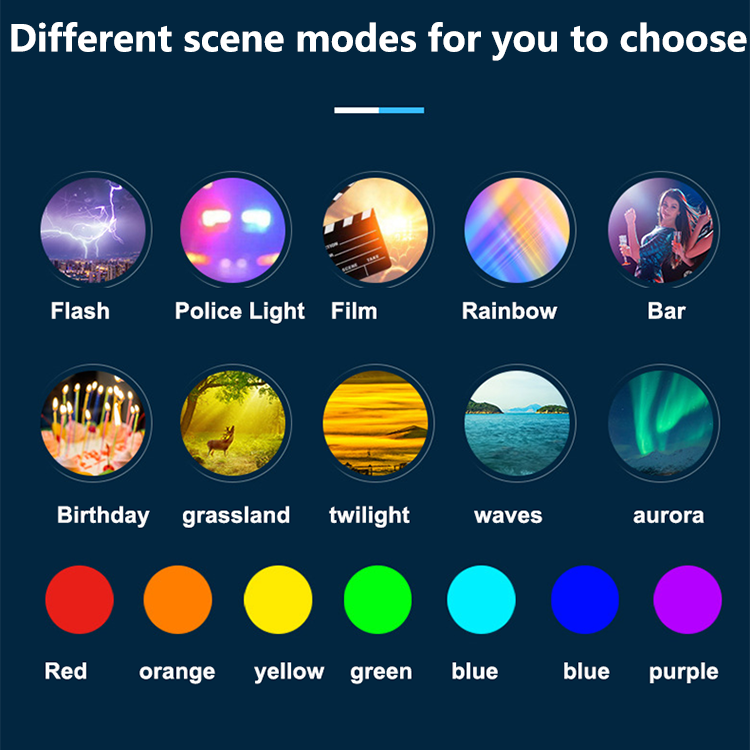Pick the grassland deer scene icon
This screenshot has height=750, width=750.
233,423
